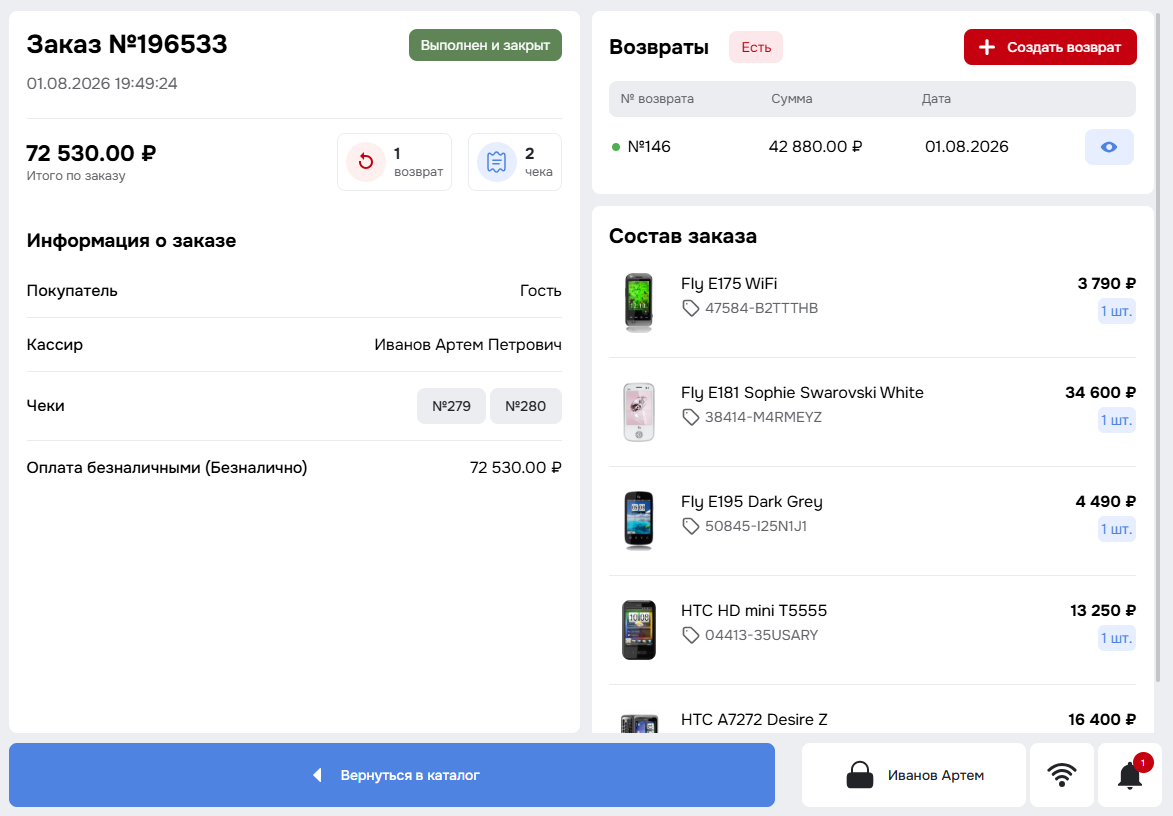View return №146 details via eye icon
Viewport: 1173px width, 816px height.
[x=1109, y=147]
